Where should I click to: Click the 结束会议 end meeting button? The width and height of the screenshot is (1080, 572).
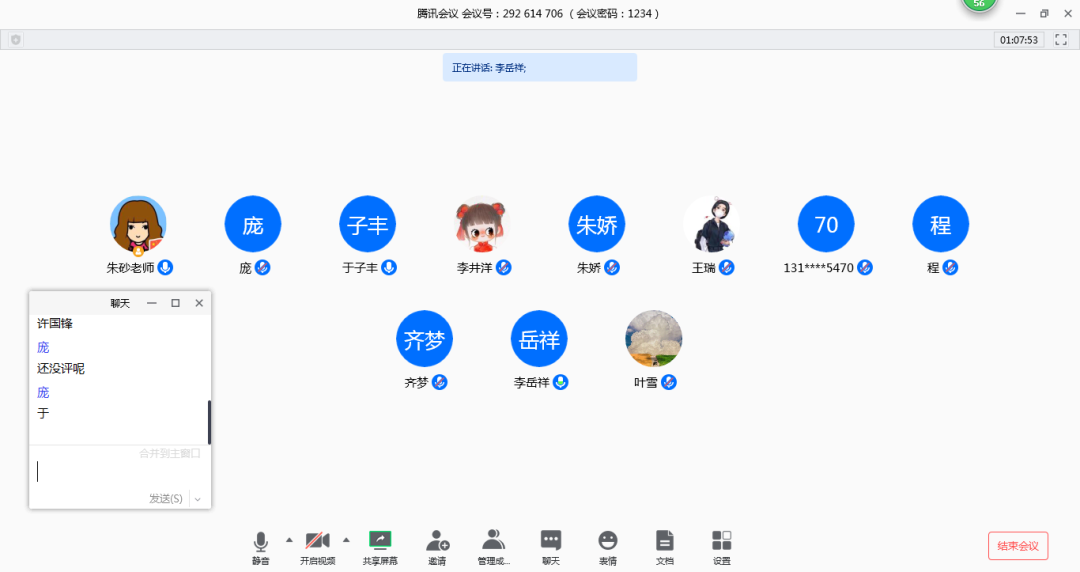coord(1018,546)
